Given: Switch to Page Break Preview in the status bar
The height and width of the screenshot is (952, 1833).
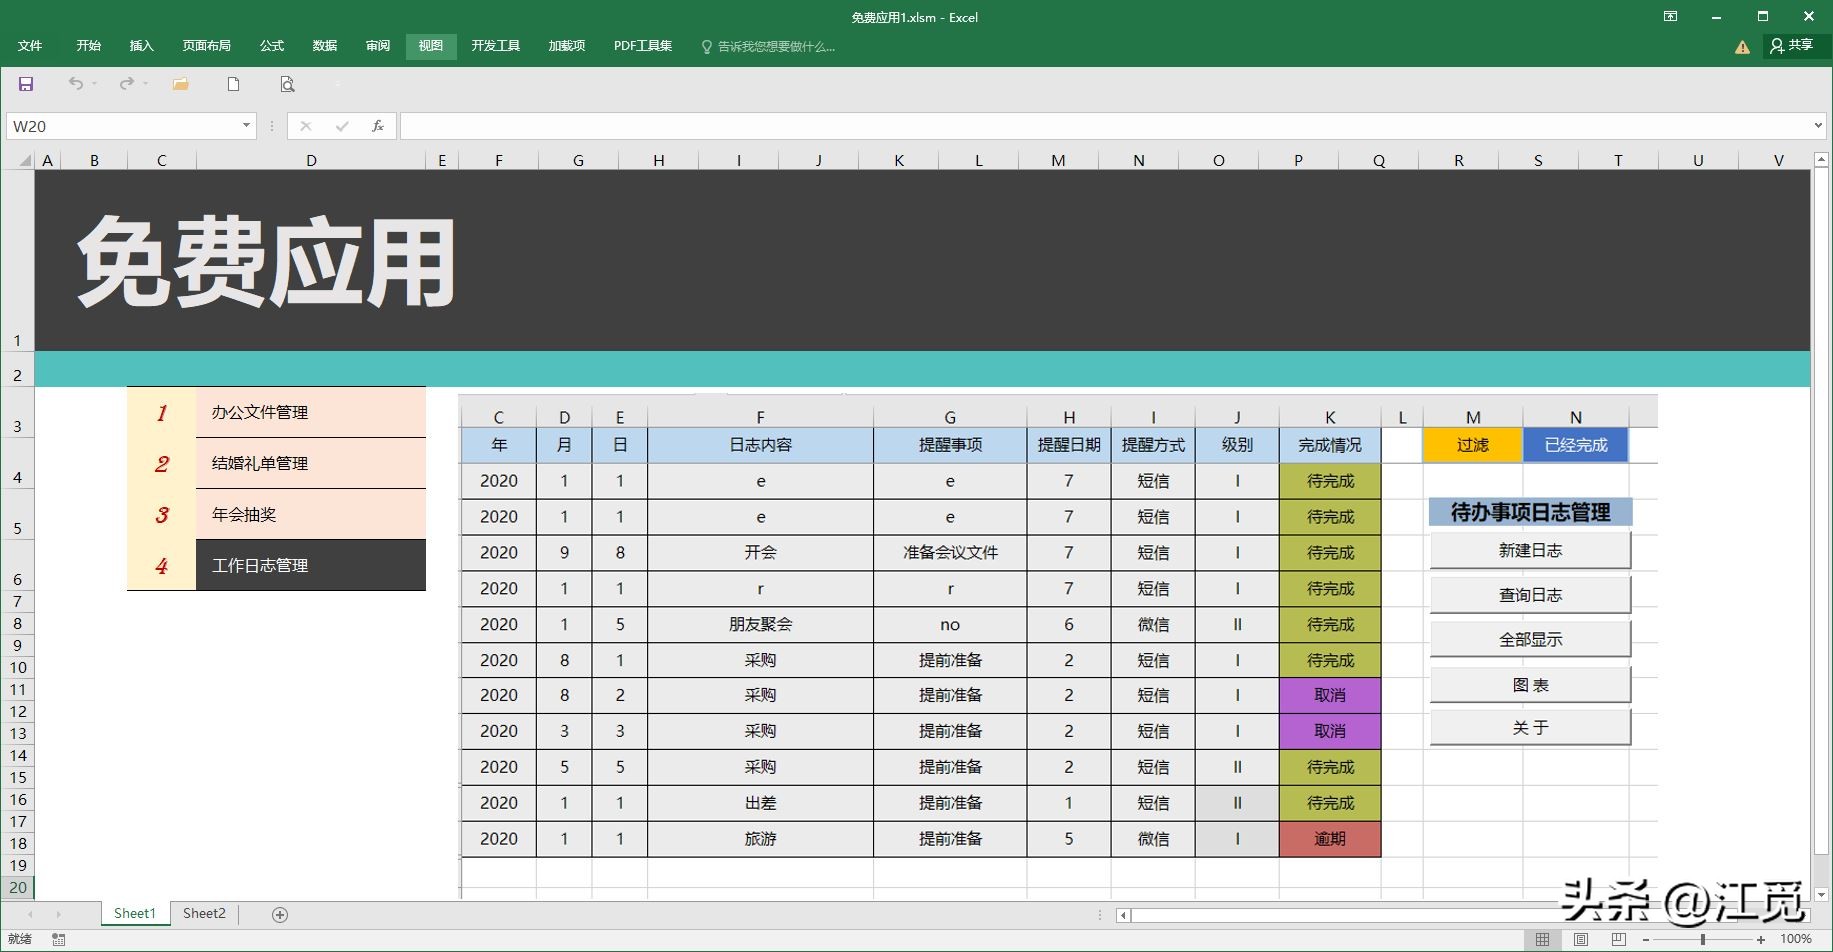Looking at the screenshot, I should (x=1619, y=939).
